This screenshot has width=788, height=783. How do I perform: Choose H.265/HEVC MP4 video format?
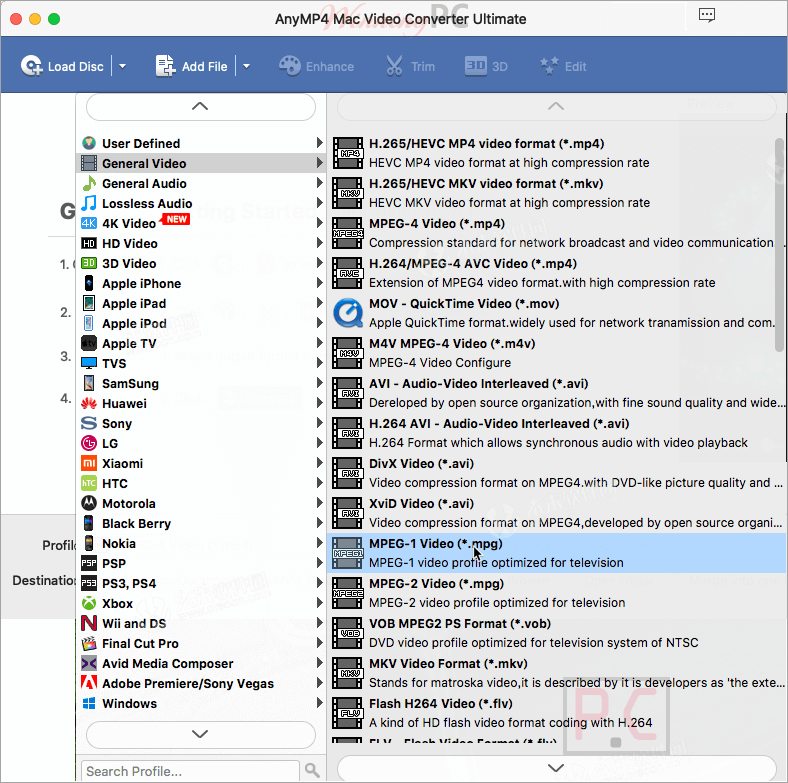(x=555, y=153)
